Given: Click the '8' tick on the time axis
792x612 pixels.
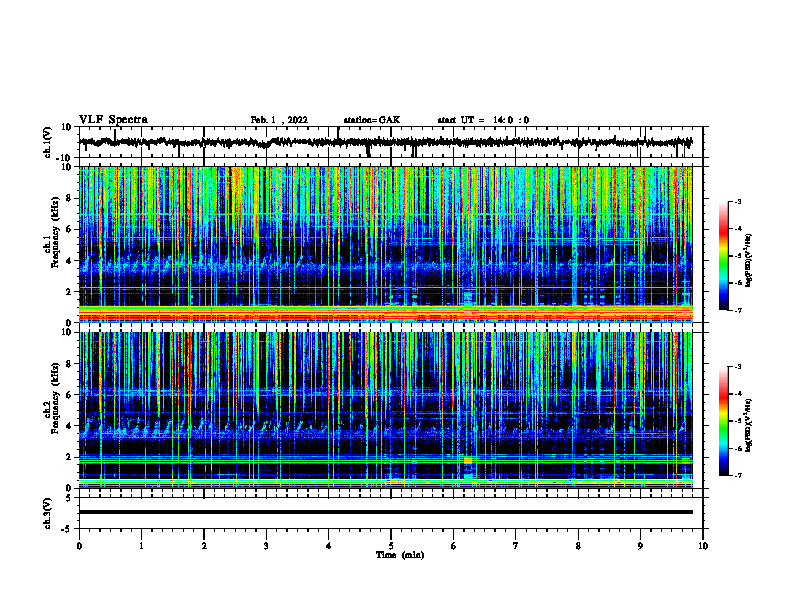Looking at the screenshot, I should (x=578, y=546).
